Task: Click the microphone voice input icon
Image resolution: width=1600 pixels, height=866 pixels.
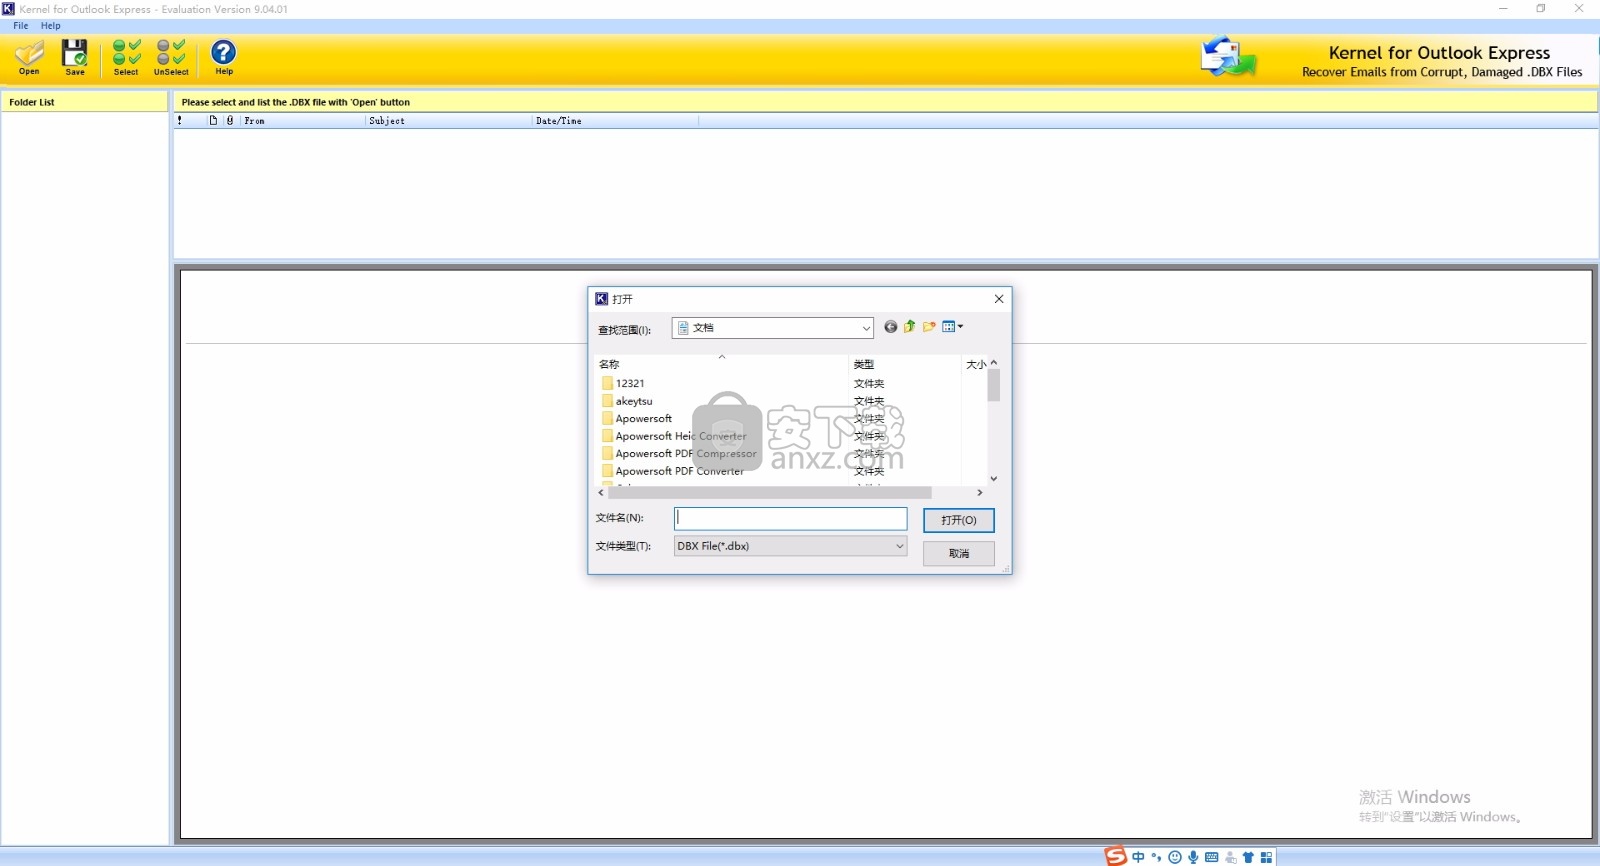Action: [1193, 857]
